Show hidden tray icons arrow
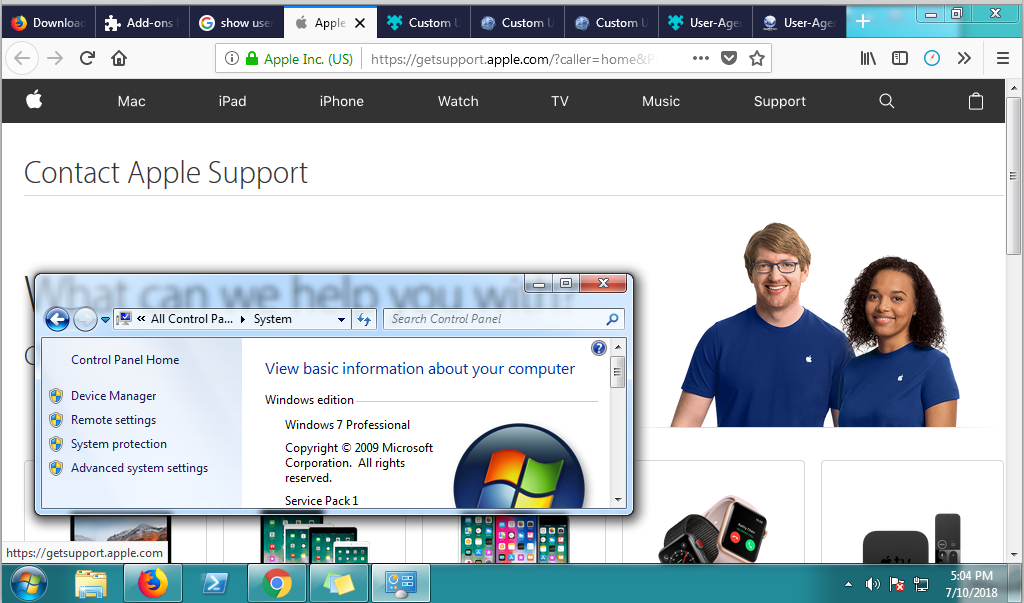This screenshot has width=1024, height=603. 848,584
